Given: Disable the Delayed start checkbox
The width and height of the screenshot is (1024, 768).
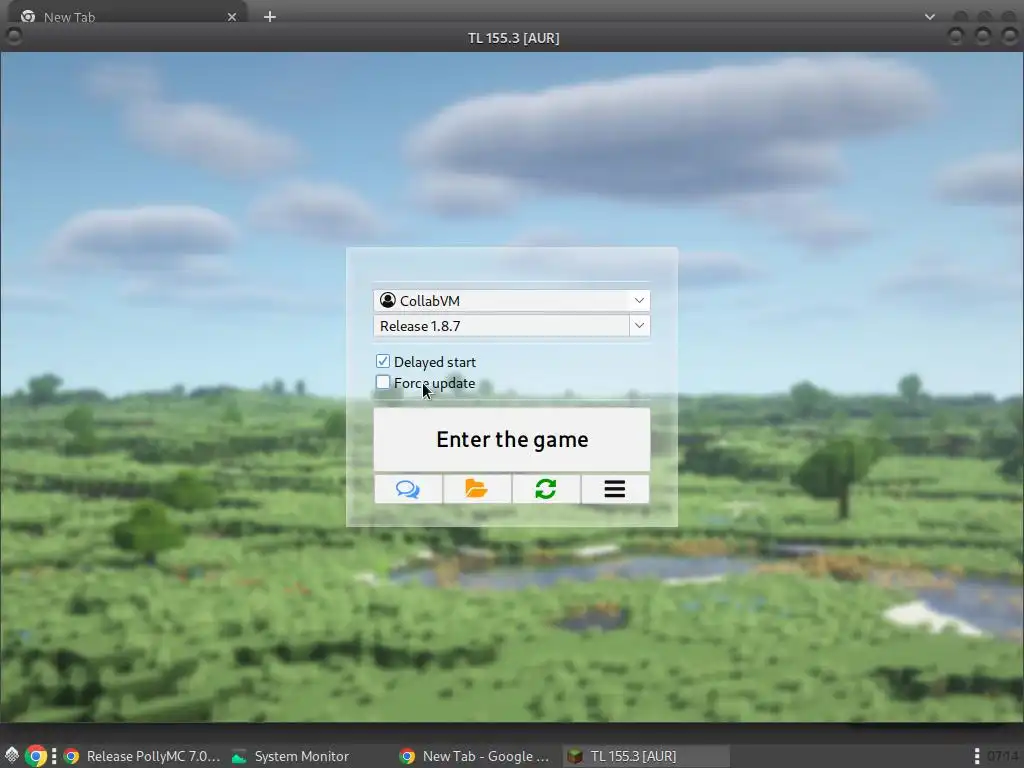Looking at the screenshot, I should tap(383, 361).
